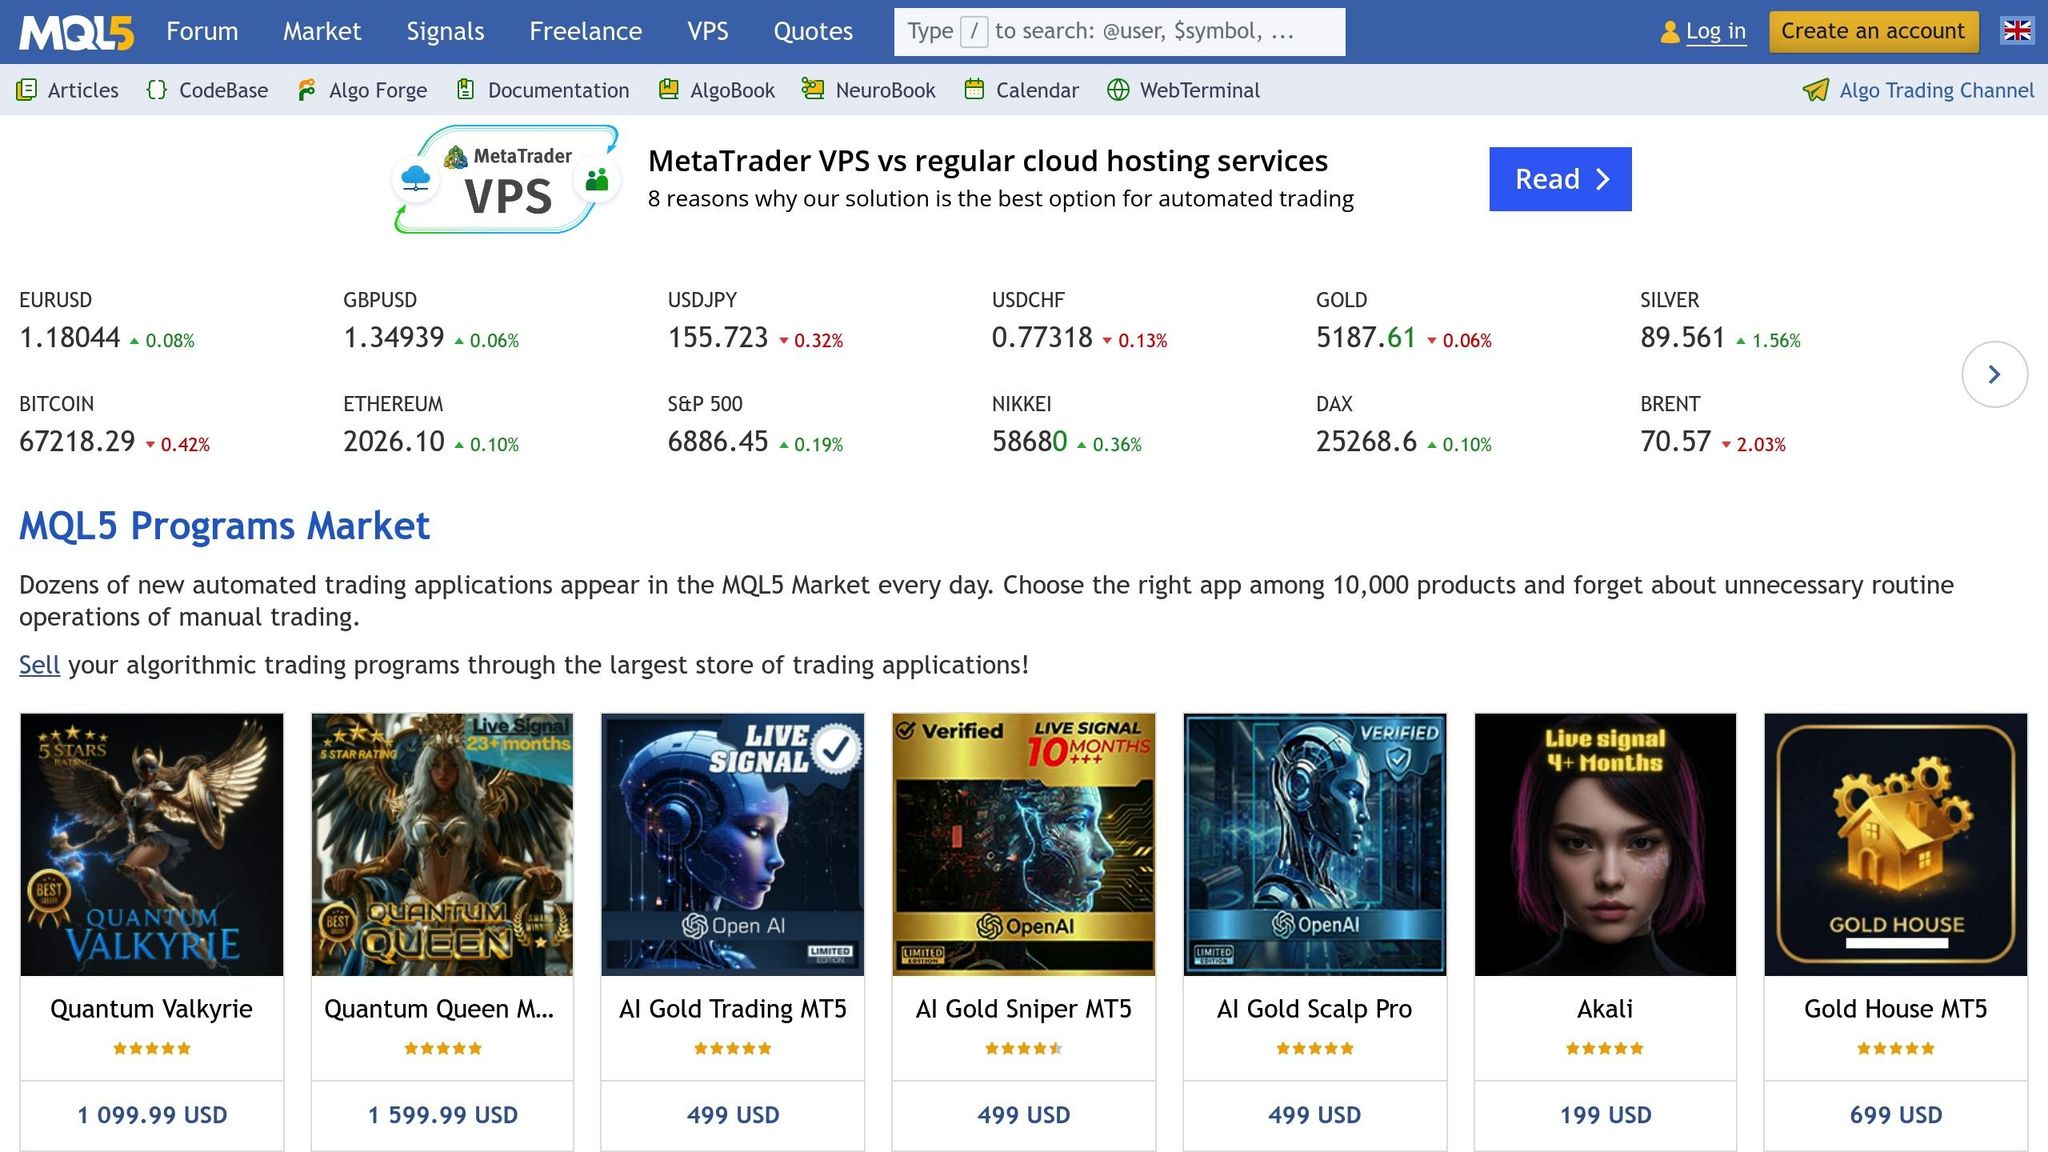Follow the Sell link
Screen dimensions: 2048x1152
39,665
